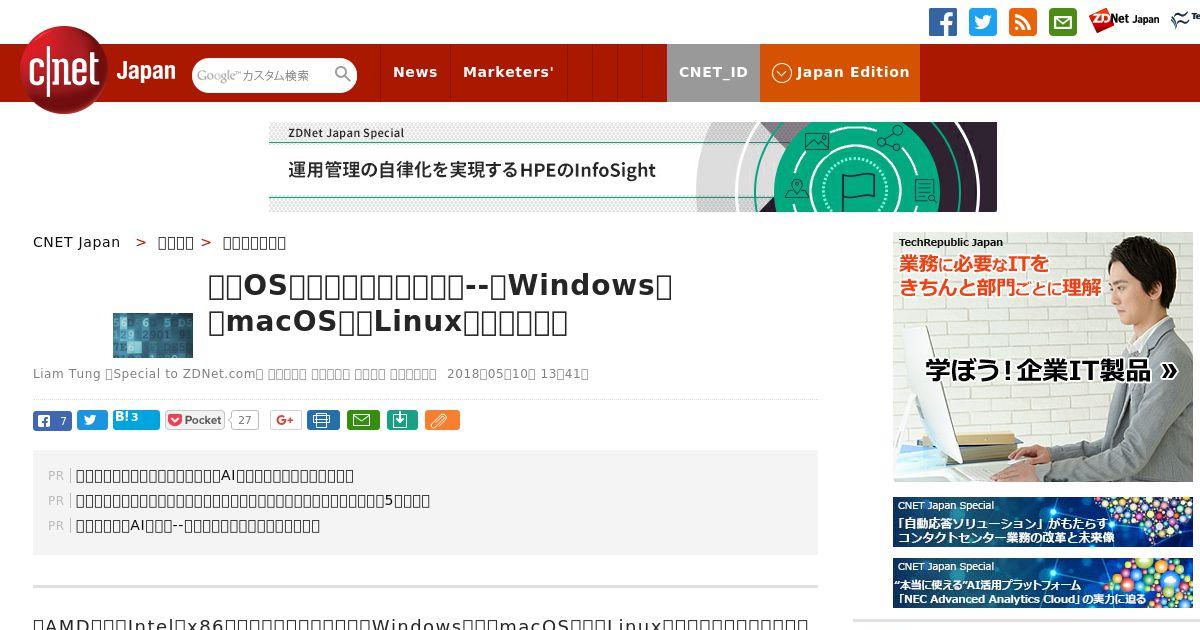Email the article using the green envelope share icon
Viewport: 1200px width, 630px height.
363,421
